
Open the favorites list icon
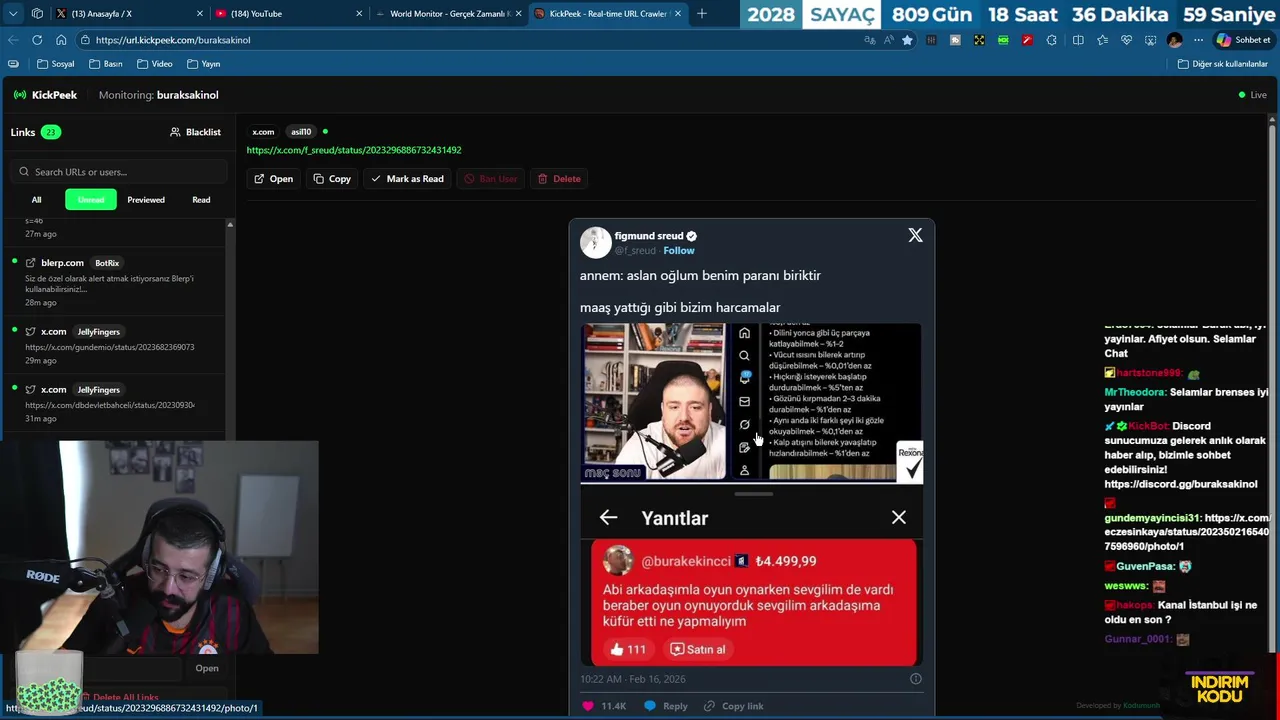[x=1102, y=40]
